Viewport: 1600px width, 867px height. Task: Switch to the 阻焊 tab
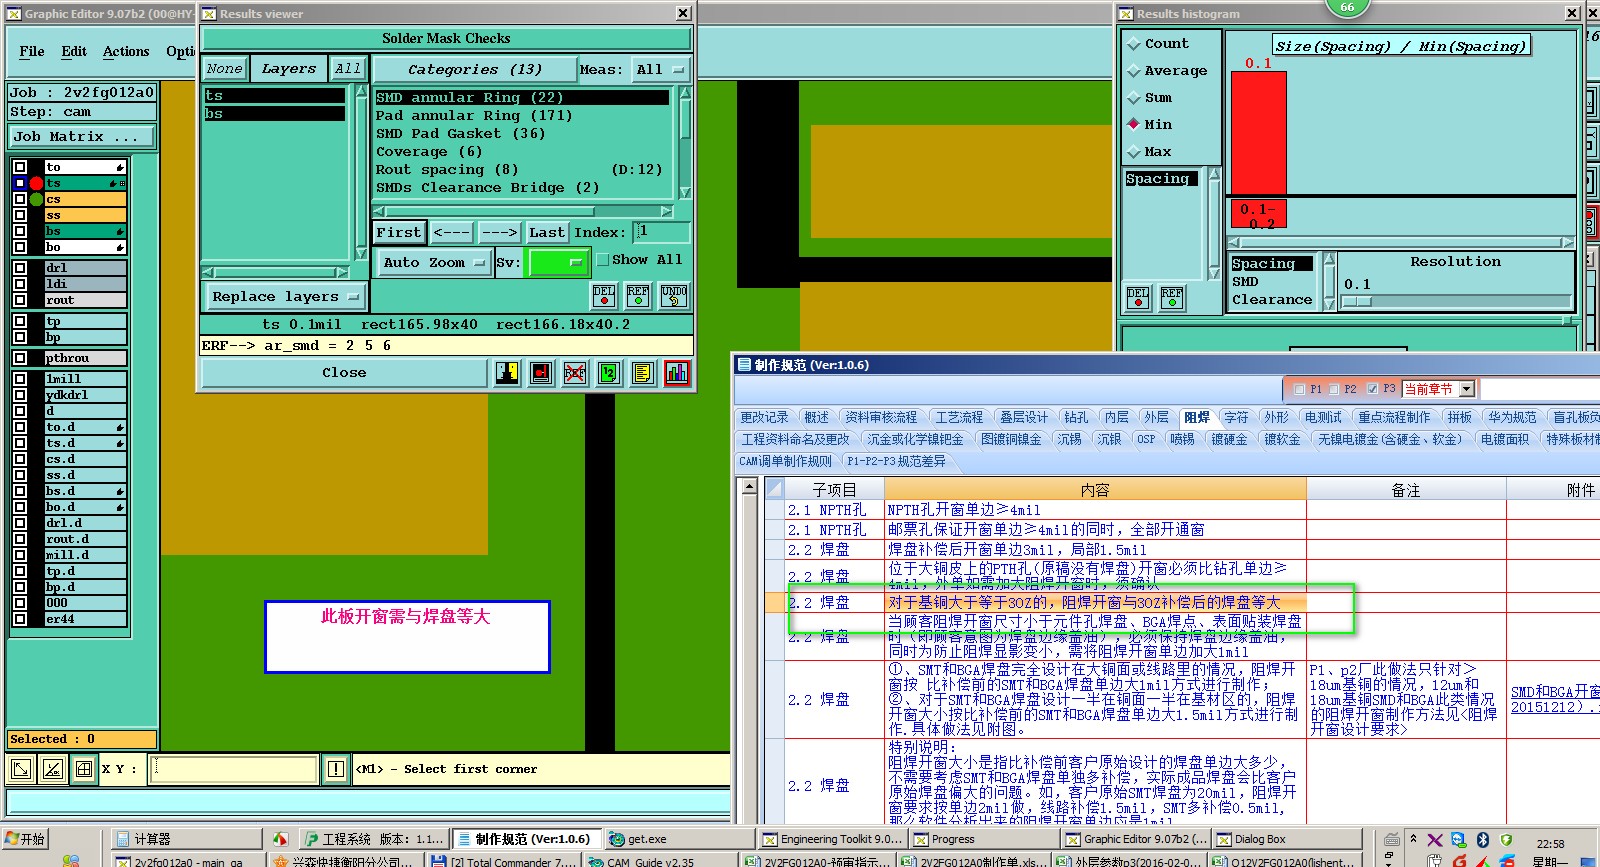click(1196, 417)
